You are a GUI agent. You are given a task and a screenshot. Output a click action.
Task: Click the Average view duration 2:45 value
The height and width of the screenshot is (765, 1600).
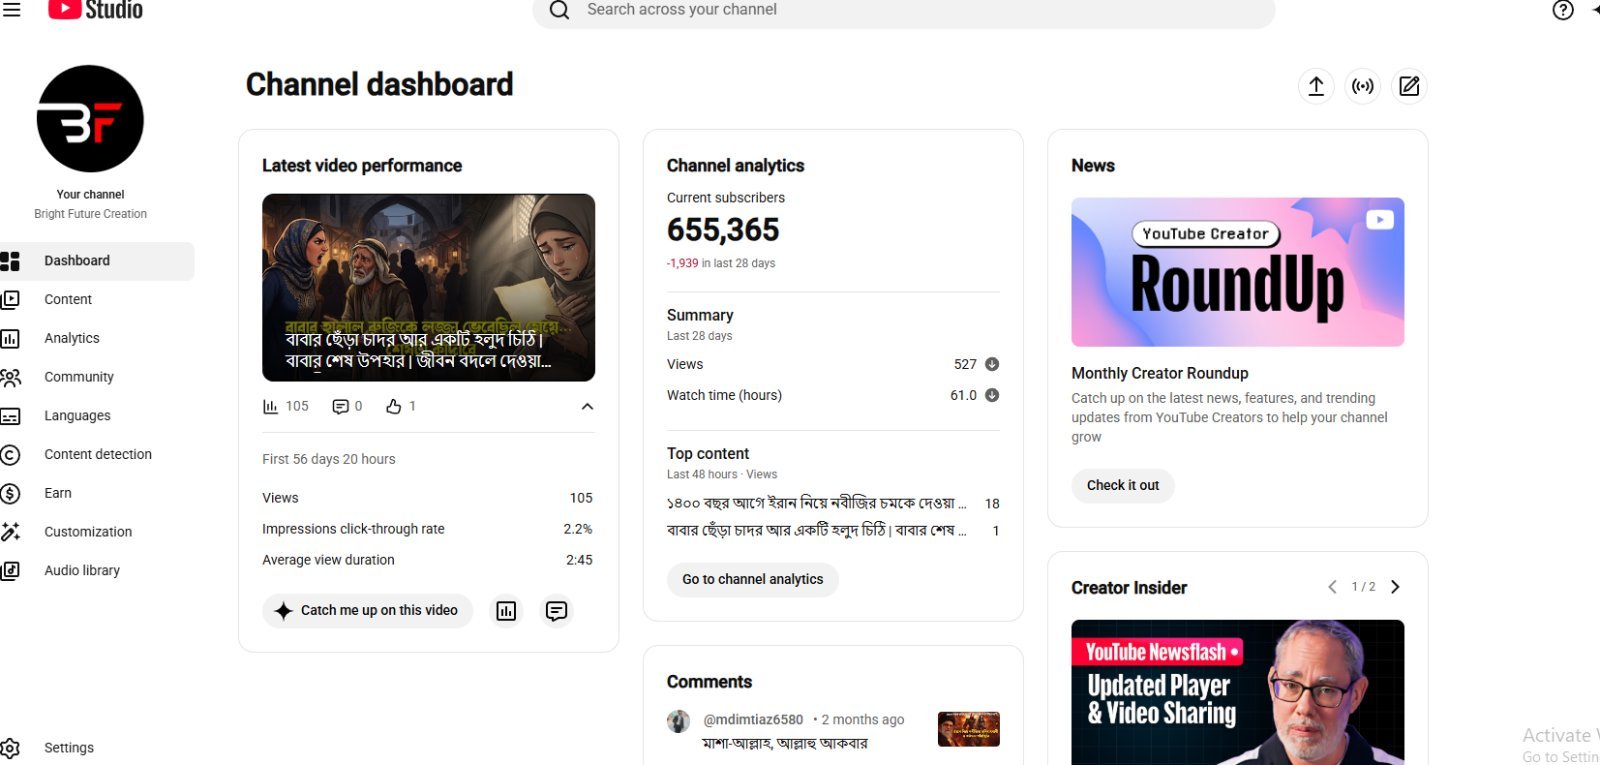pyautogui.click(x=579, y=560)
